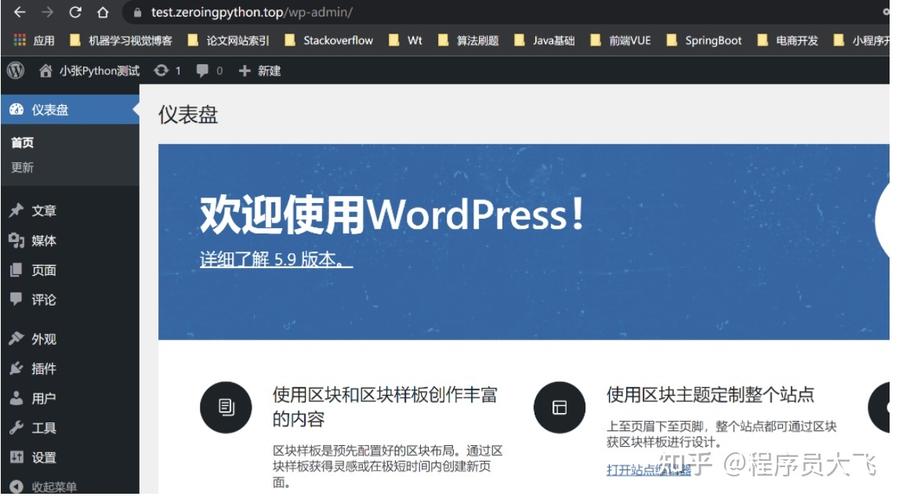Open 用户 (users) person icon
Screen dimensions: 899x500
click(16, 398)
